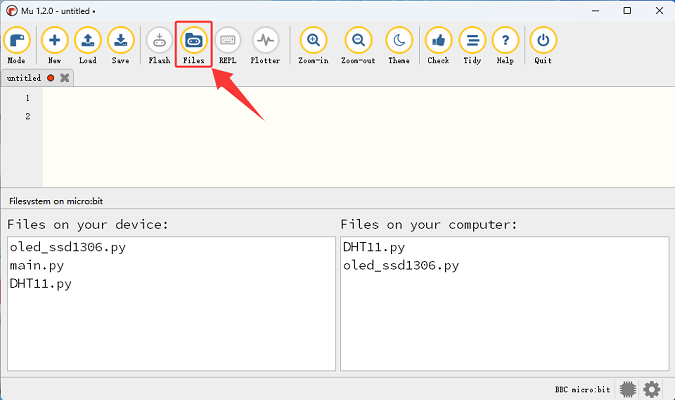Close the Mu window
Image resolution: width=675 pixels, height=400 pixels.
pyautogui.click(x=660, y=11)
